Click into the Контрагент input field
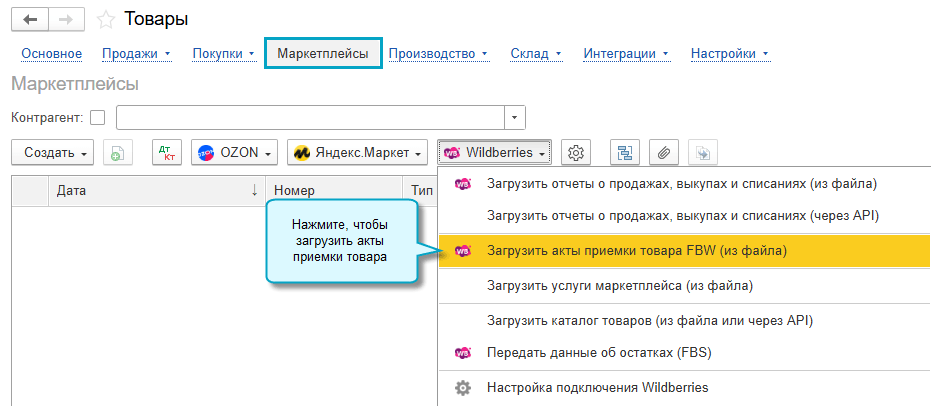This screenshot has height=406, width=931. 311,118
